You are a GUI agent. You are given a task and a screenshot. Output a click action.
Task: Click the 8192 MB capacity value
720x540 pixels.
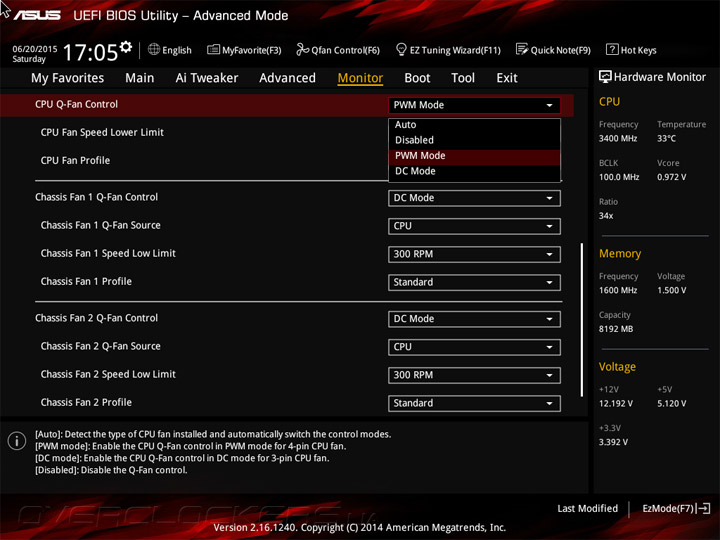[616, 329]
